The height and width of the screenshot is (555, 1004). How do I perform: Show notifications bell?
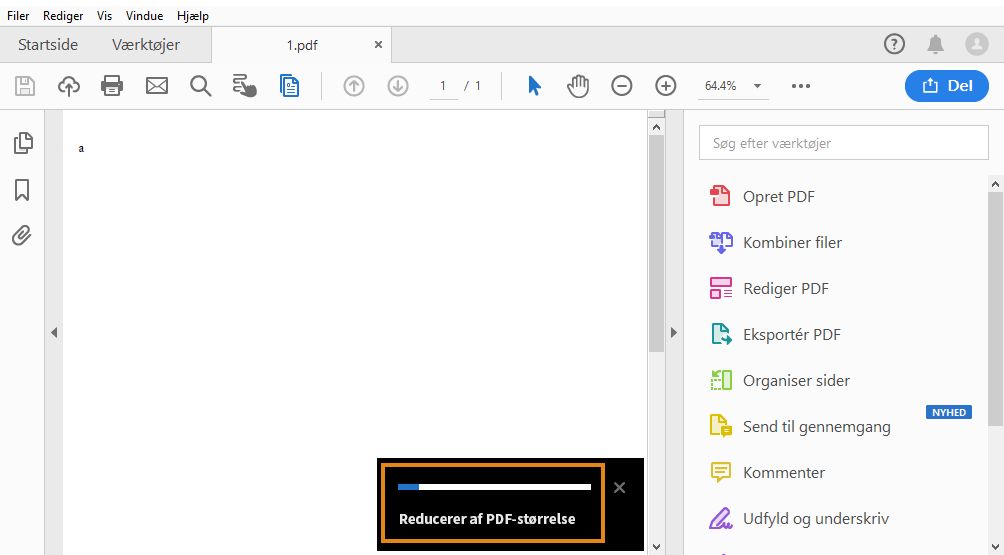(x=935, y=44)
